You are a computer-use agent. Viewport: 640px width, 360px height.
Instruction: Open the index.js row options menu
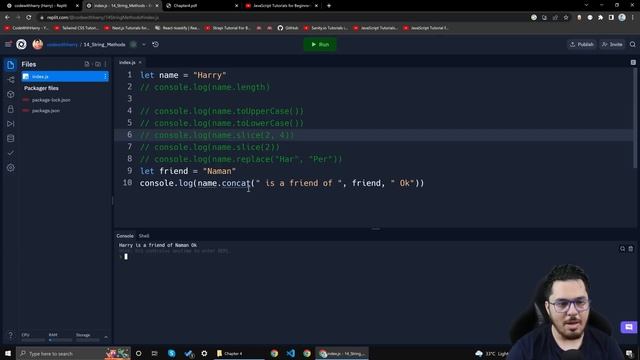105,76
